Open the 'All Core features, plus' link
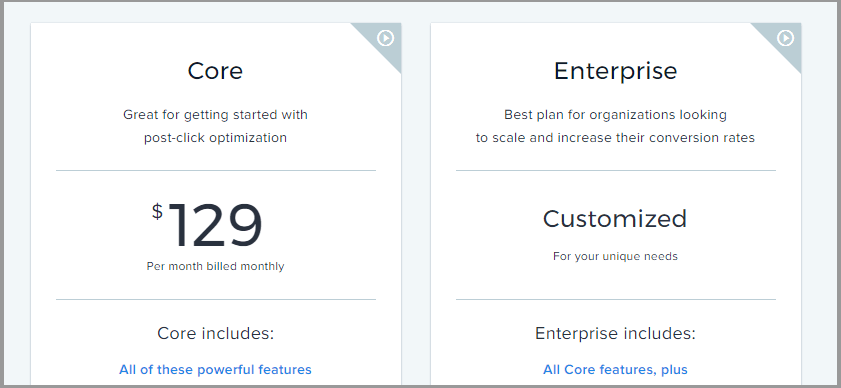 click(x=615, y=370)
